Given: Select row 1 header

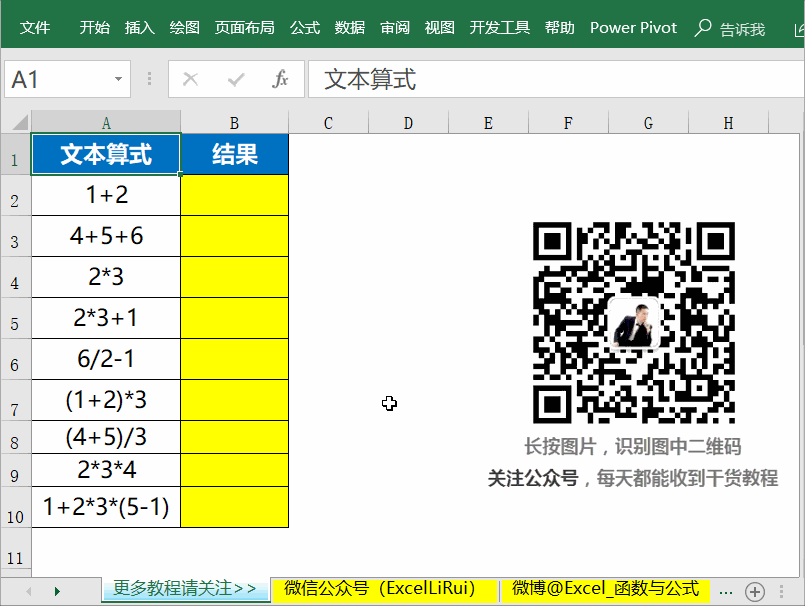Looking at the screenshot, I should 15,155.
